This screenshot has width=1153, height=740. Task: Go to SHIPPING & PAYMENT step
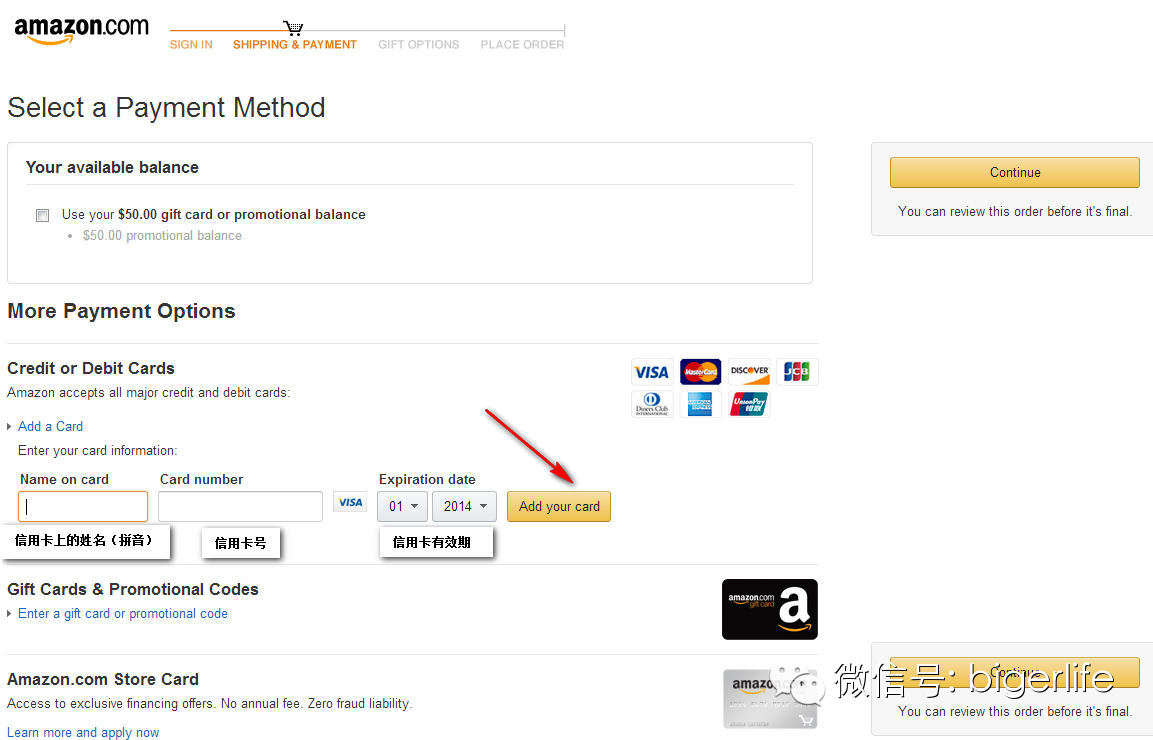(x=295, y=45)
